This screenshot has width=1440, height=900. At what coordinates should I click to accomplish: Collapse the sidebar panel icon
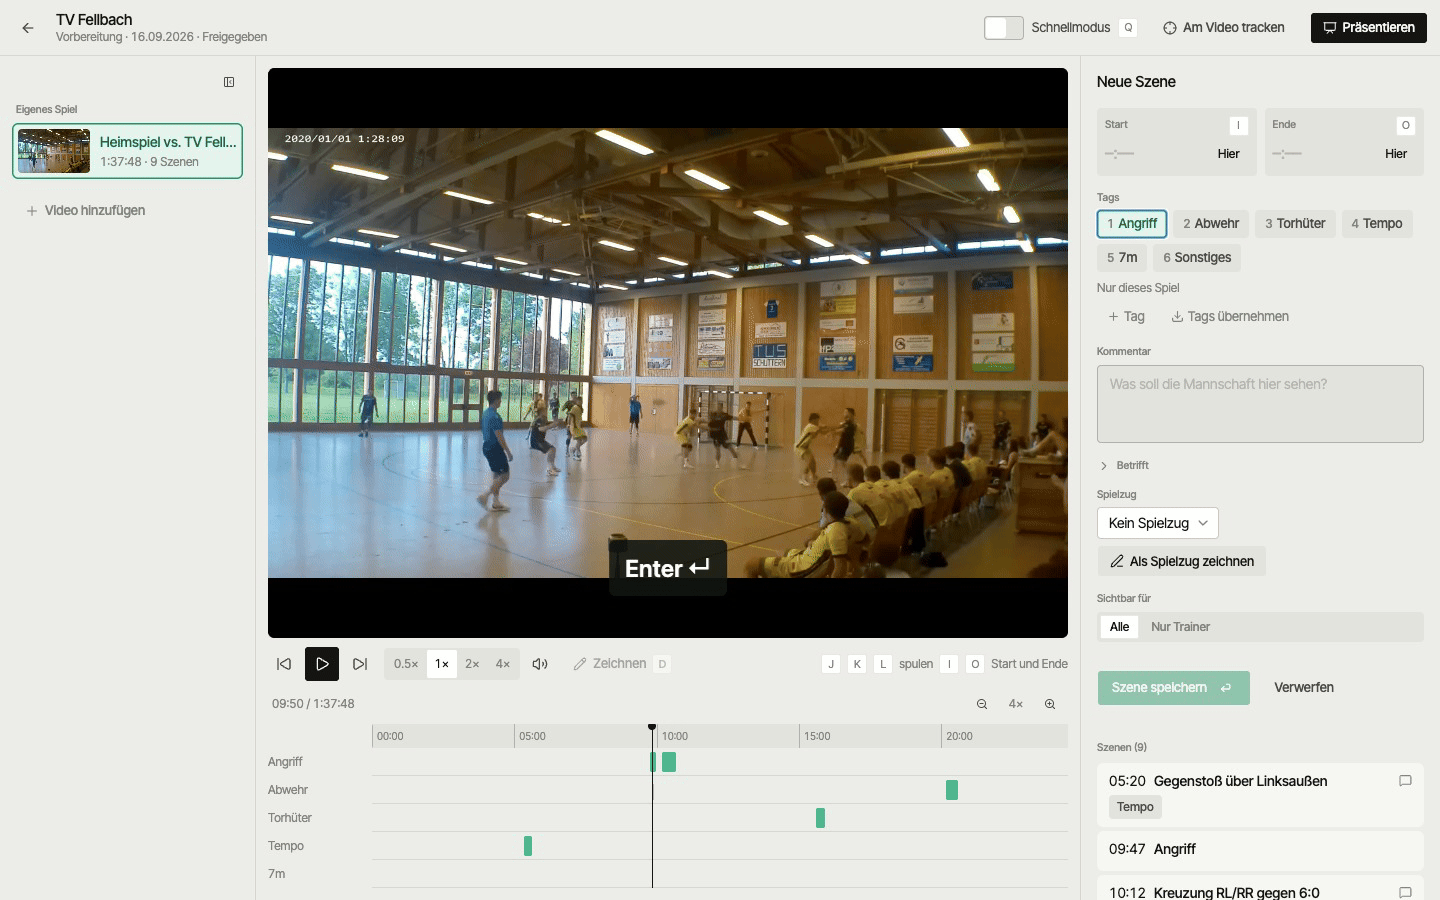tap(229, 82)
